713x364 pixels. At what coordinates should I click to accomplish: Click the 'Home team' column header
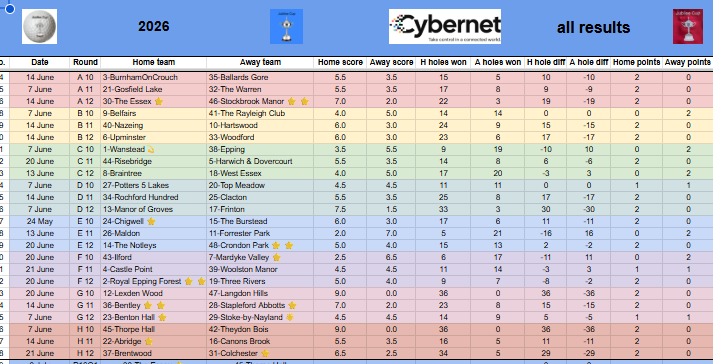click(154, 62)
